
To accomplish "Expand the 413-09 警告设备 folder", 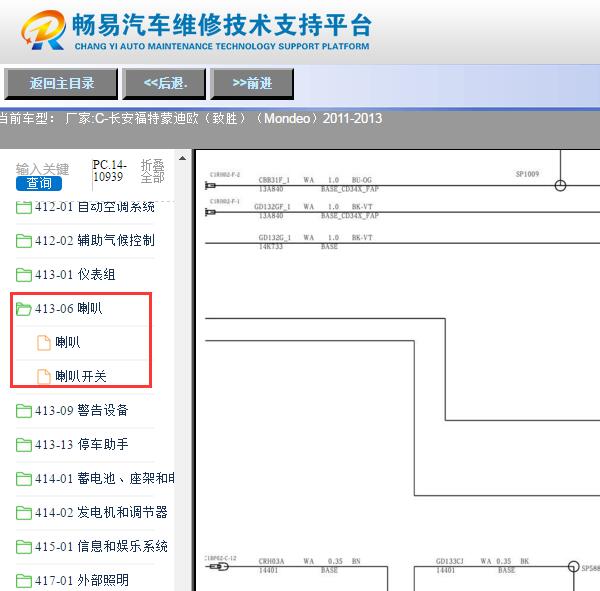I will coord(82,410).
